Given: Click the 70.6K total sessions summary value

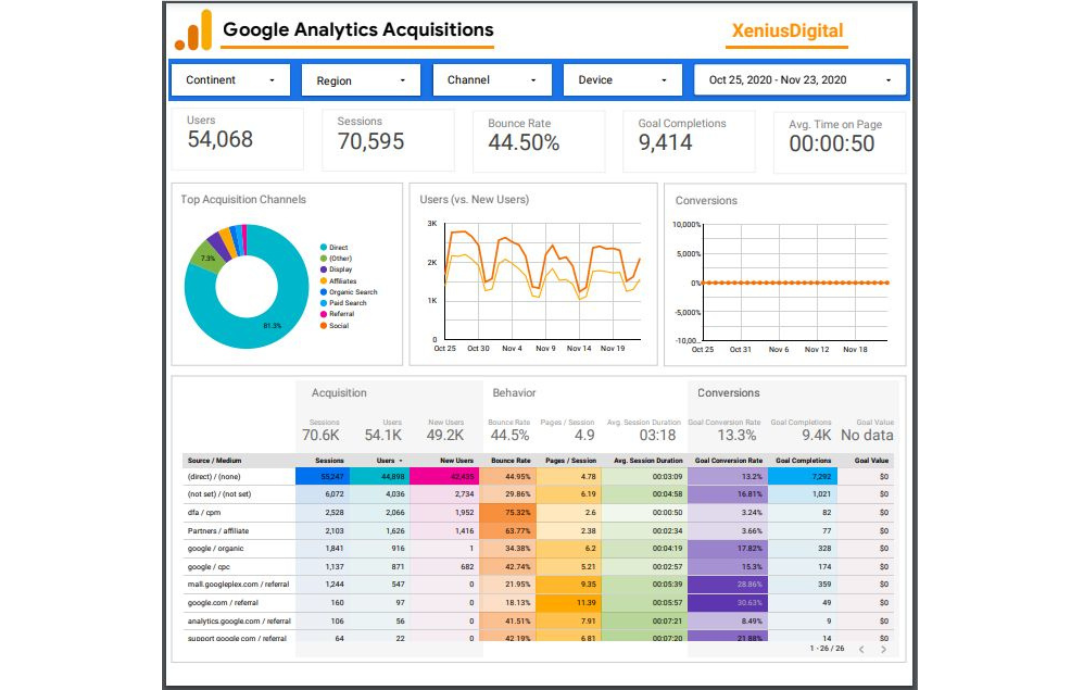Looking at the screenshot, I should pos(320,435).
